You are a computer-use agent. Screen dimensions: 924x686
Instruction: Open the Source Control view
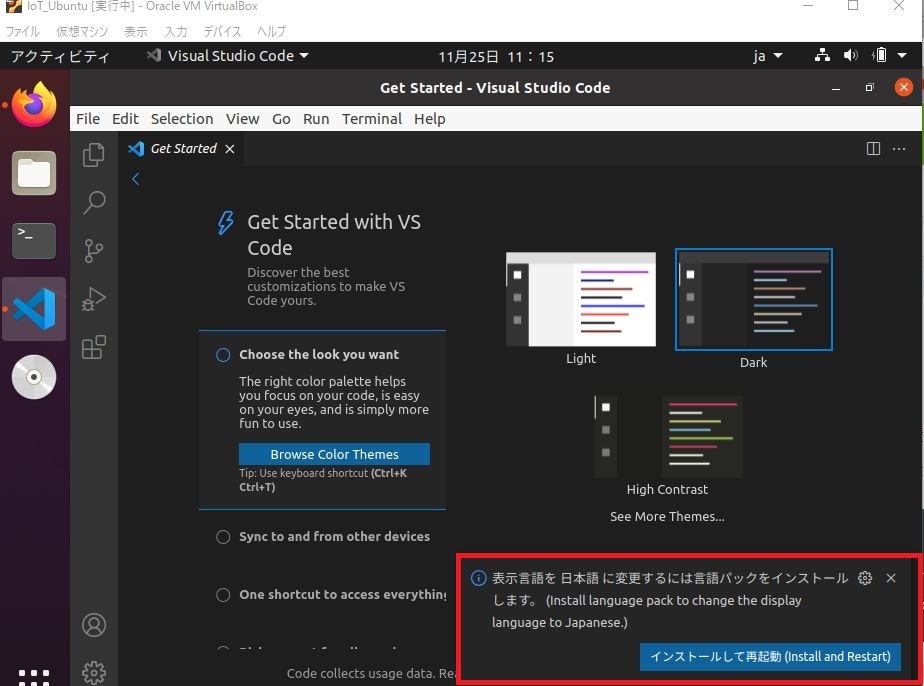[x=94, y=251]
